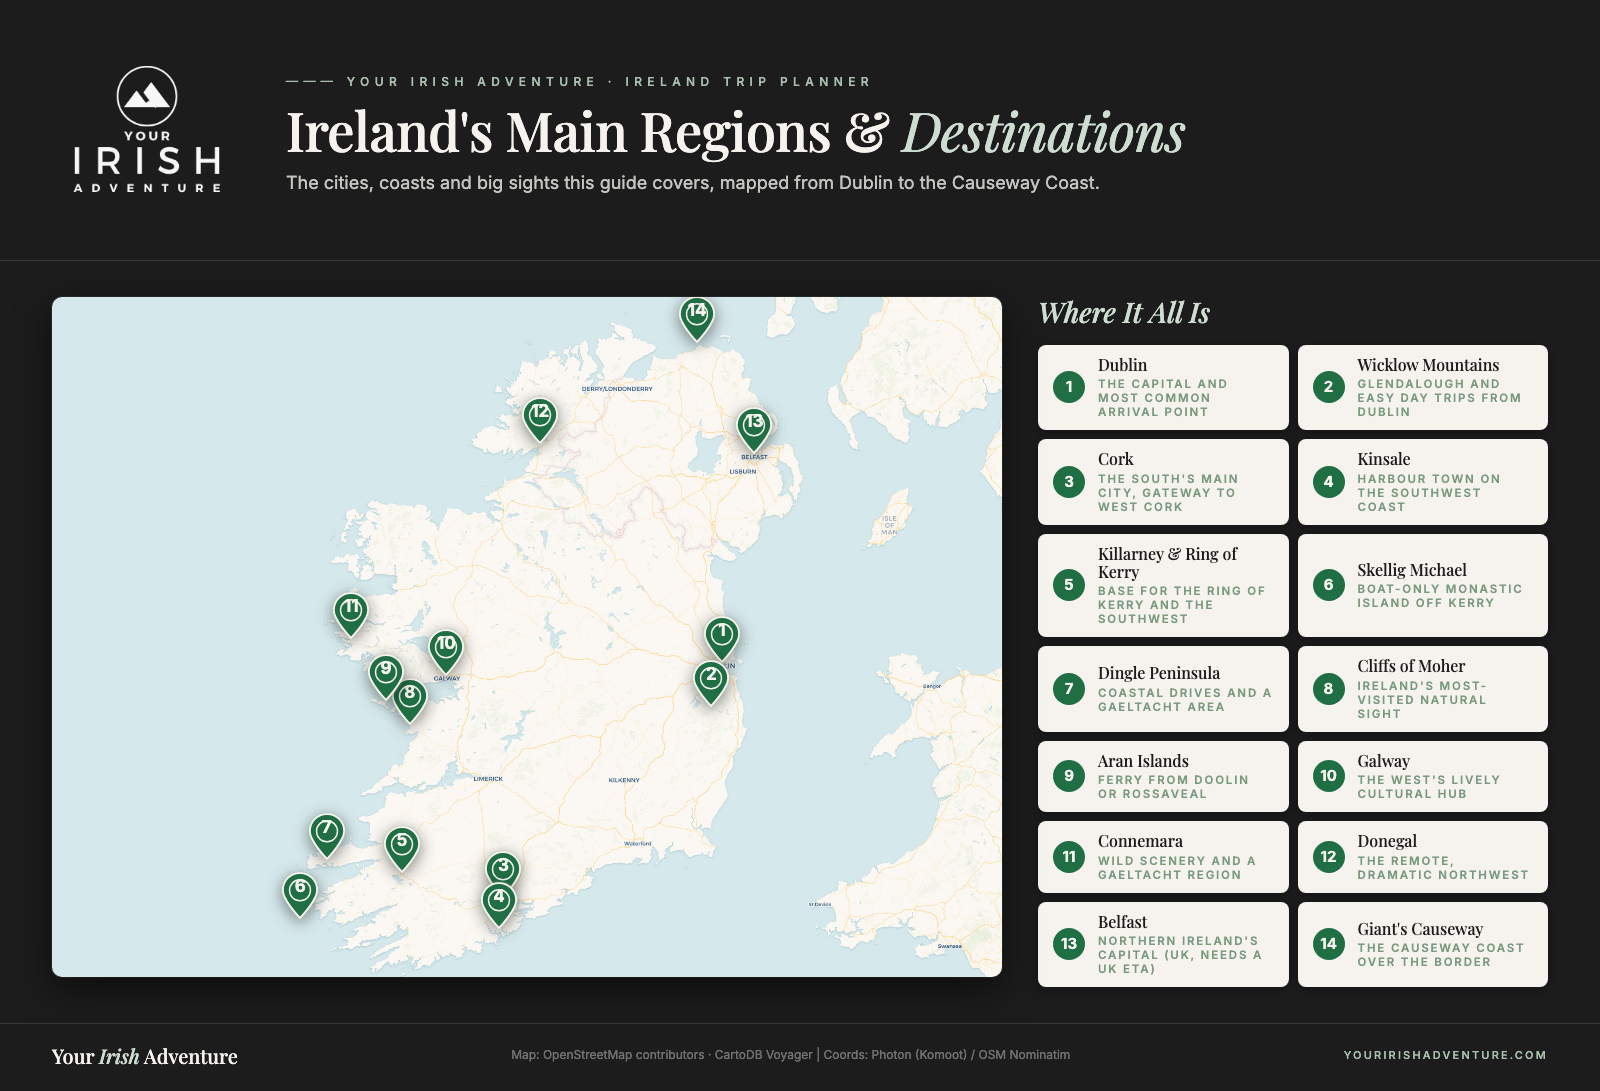
Task: Click map pin number 6 for Skellig Michael
Action: point(300,893)
